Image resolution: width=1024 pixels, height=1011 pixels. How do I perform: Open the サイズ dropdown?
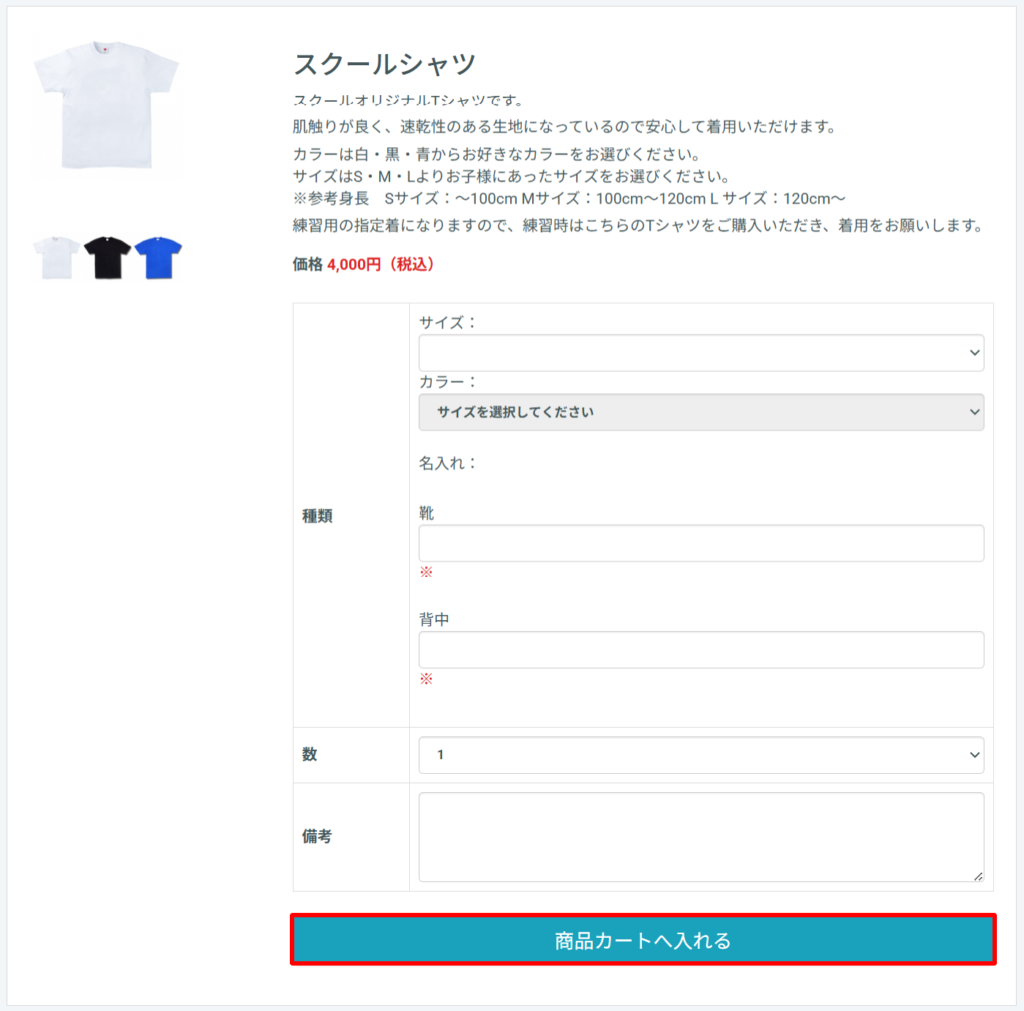click(x=701, y=353)
